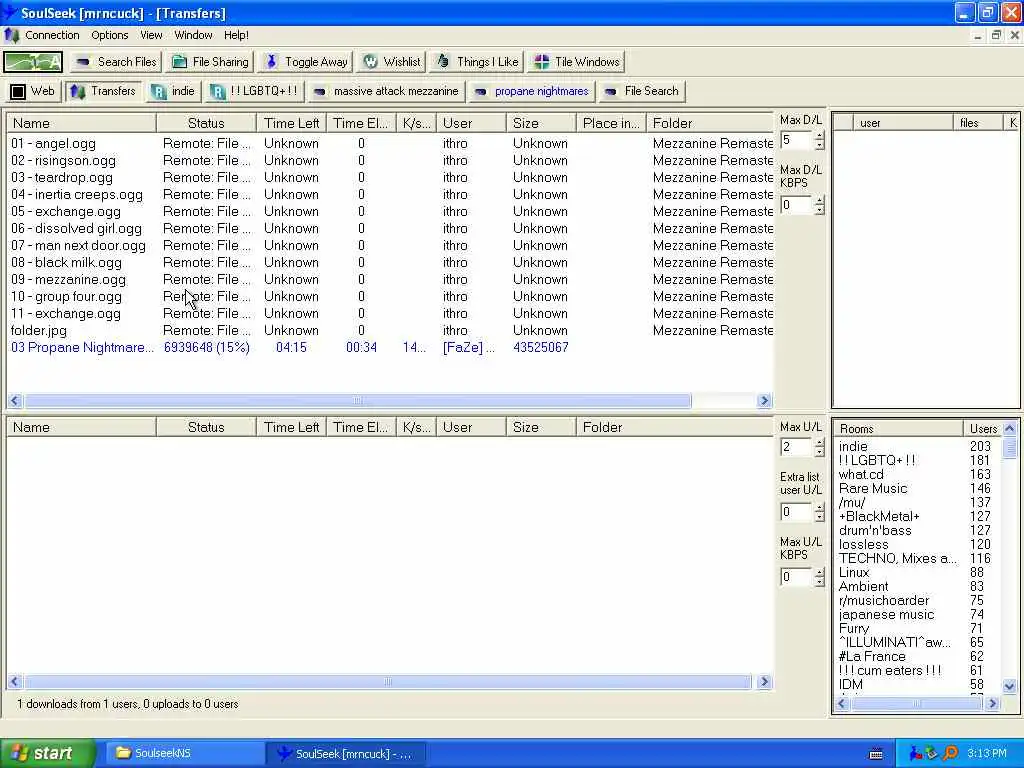
Task: Sort downloads by User column header
Action: [471, 123]
